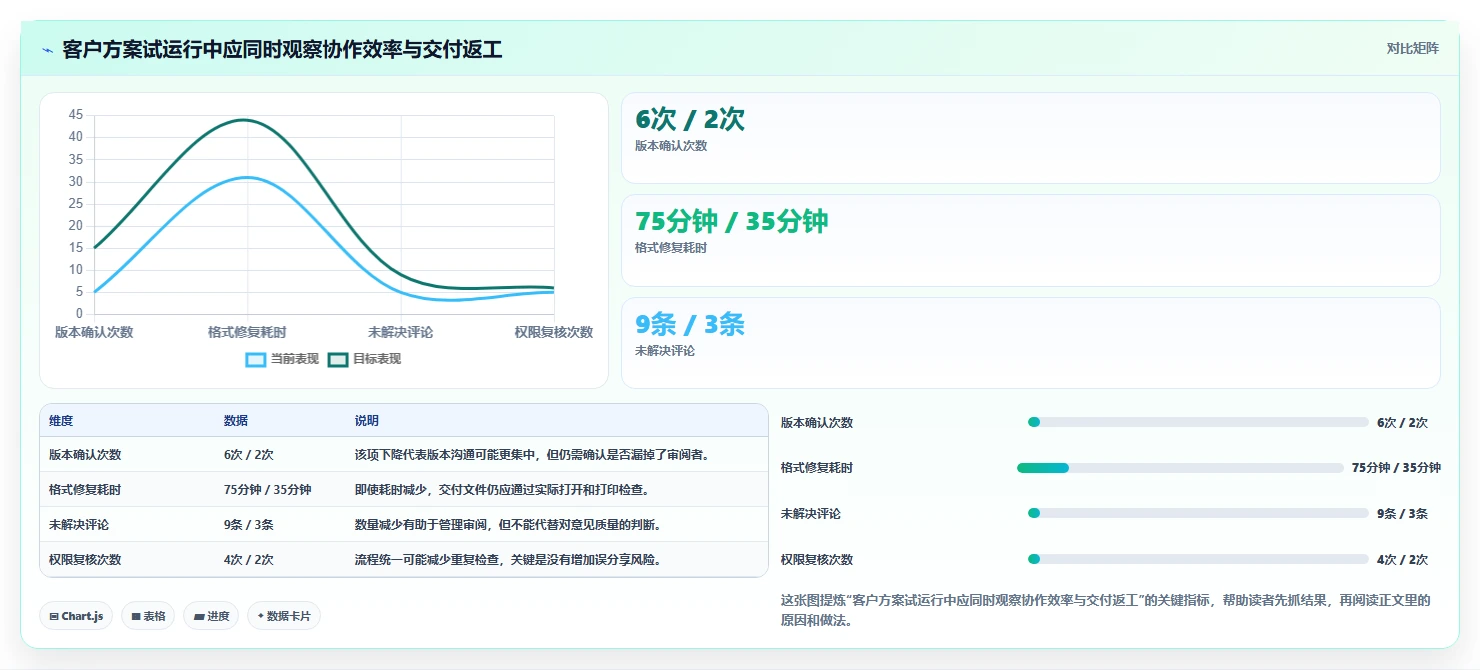Click the 未解决评论 chart axis label
This screenshot has height=670, width=1480.
(x=401, y=332)
